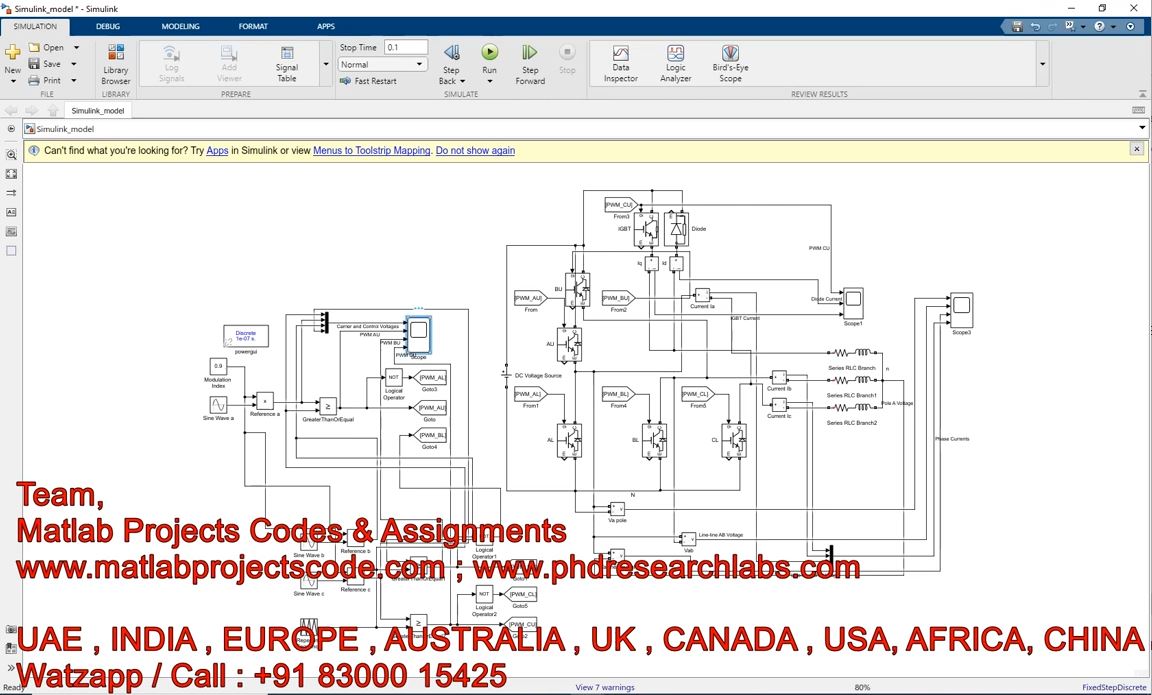
Task: Select the Simulink_model document tab
Action: coord(98,110)
